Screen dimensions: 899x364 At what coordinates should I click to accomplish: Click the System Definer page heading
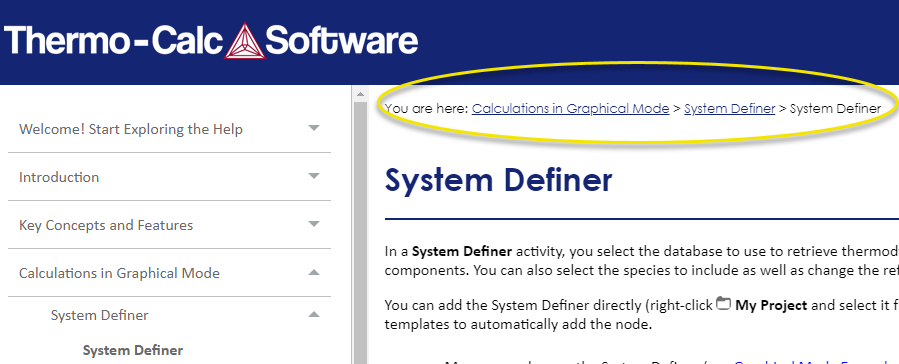coord(498,179)
